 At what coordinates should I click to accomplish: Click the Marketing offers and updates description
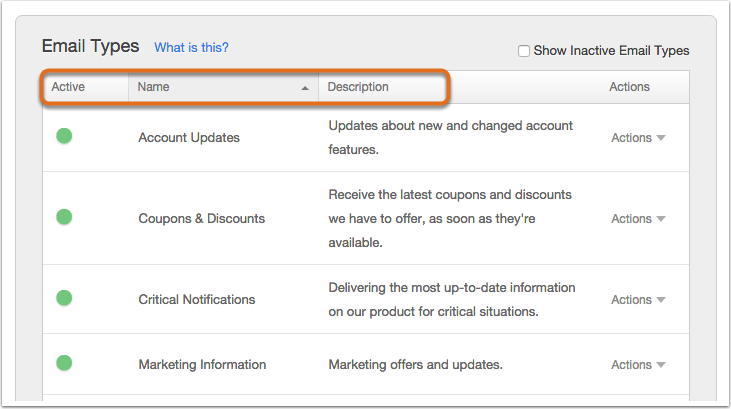click(415, 364)
